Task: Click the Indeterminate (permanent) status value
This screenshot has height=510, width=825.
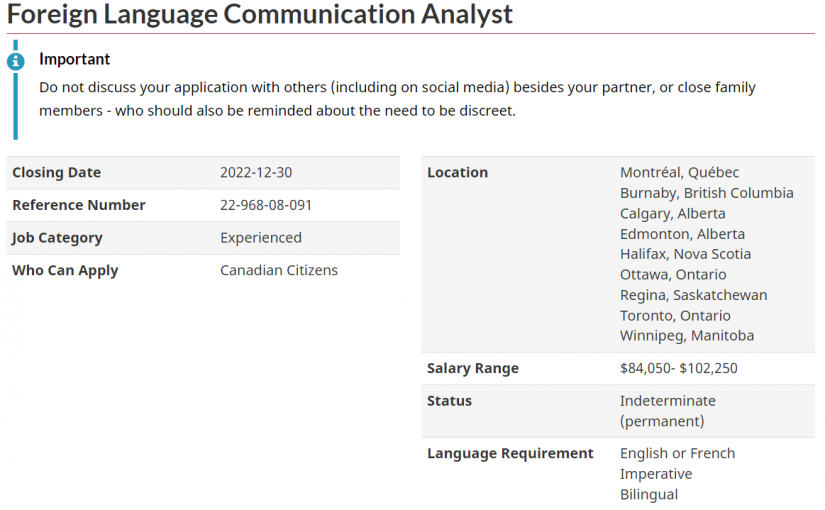Action: [x=667, y=410]
